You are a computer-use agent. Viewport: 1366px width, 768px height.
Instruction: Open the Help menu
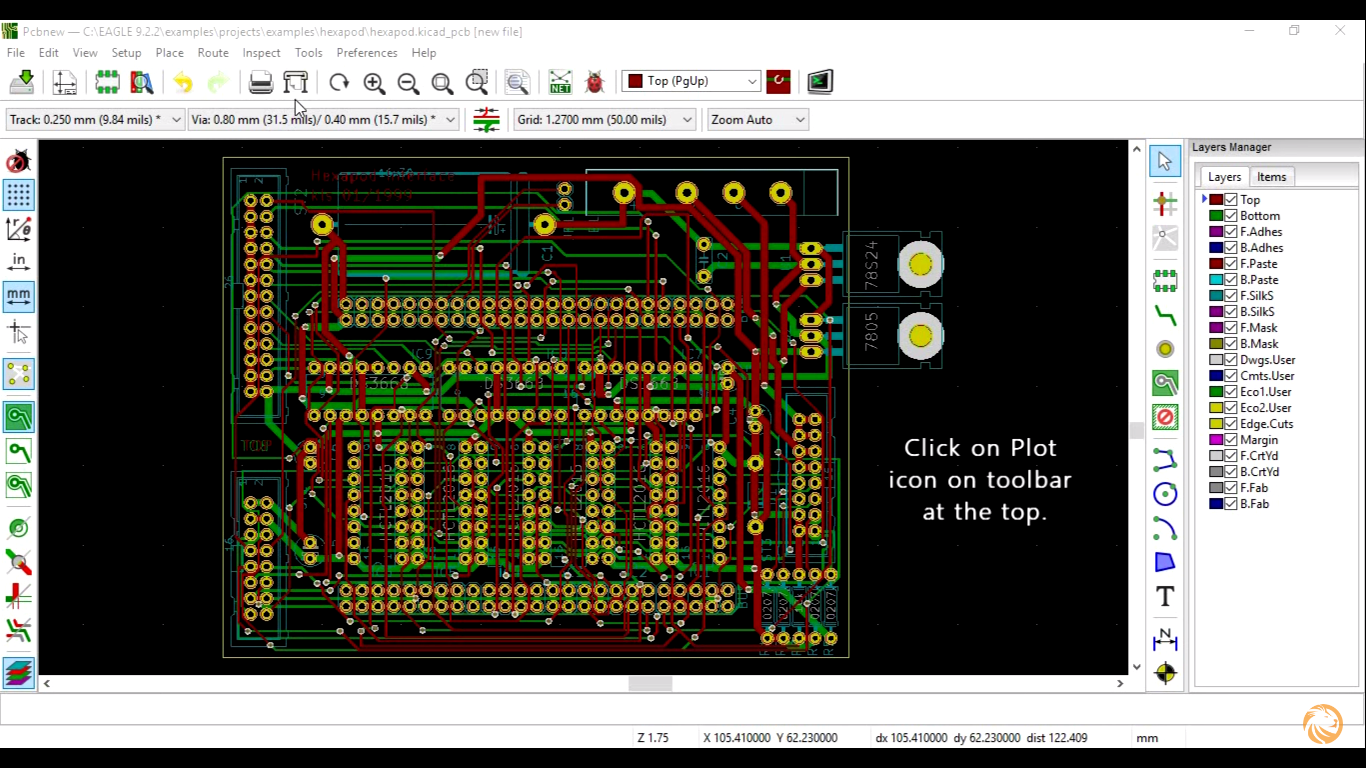pos(424,53)
